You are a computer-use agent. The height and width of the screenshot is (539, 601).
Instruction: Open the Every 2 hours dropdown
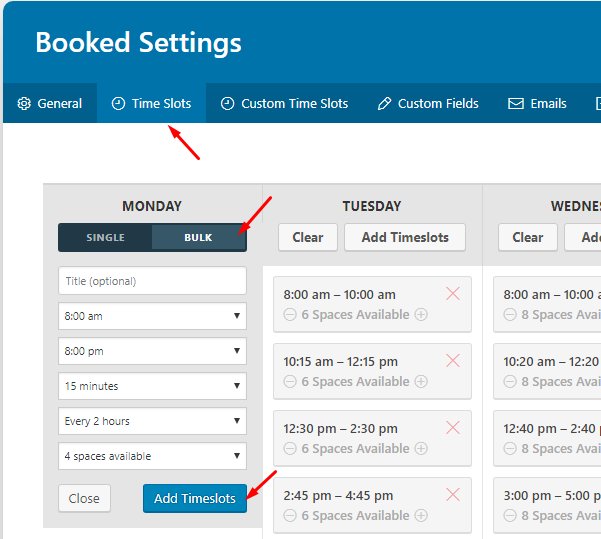pyautogui.click(x=152, y=421)
